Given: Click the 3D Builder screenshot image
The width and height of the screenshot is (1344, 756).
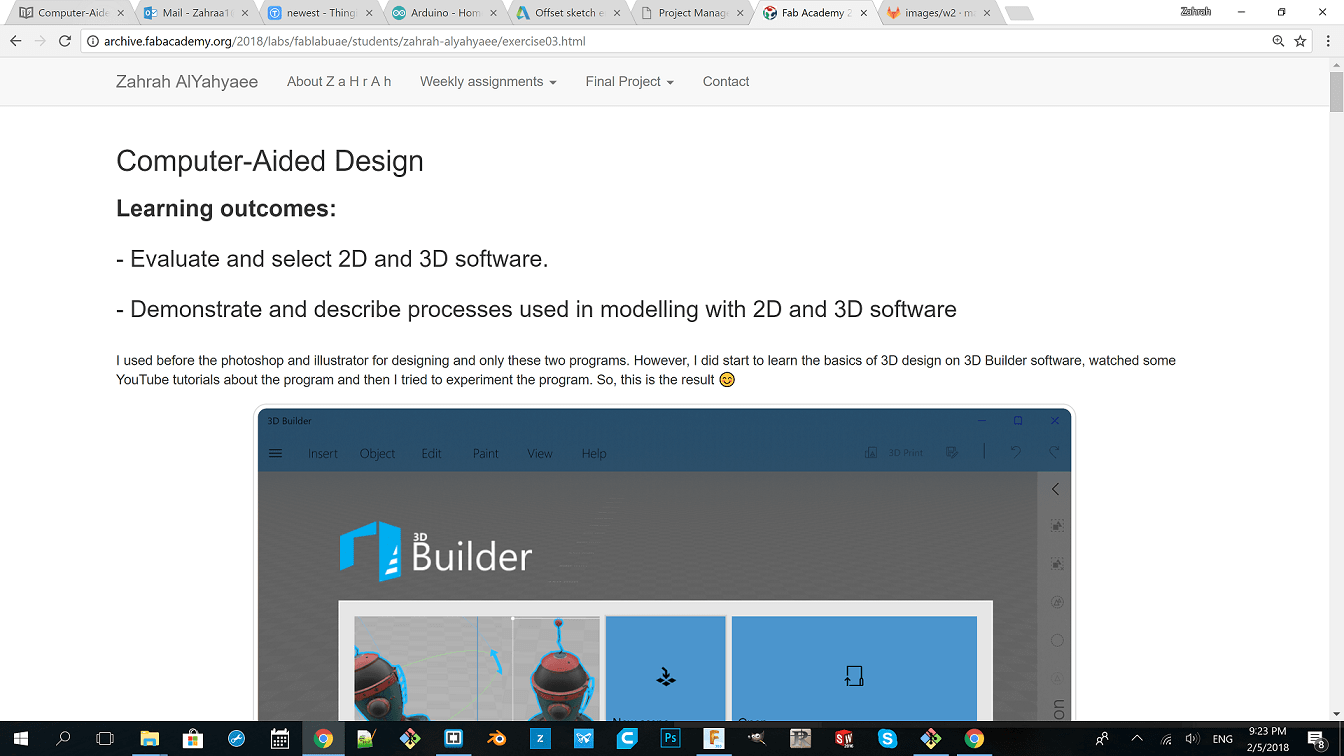Looking at the screenshot, I should tap(664, 563).
